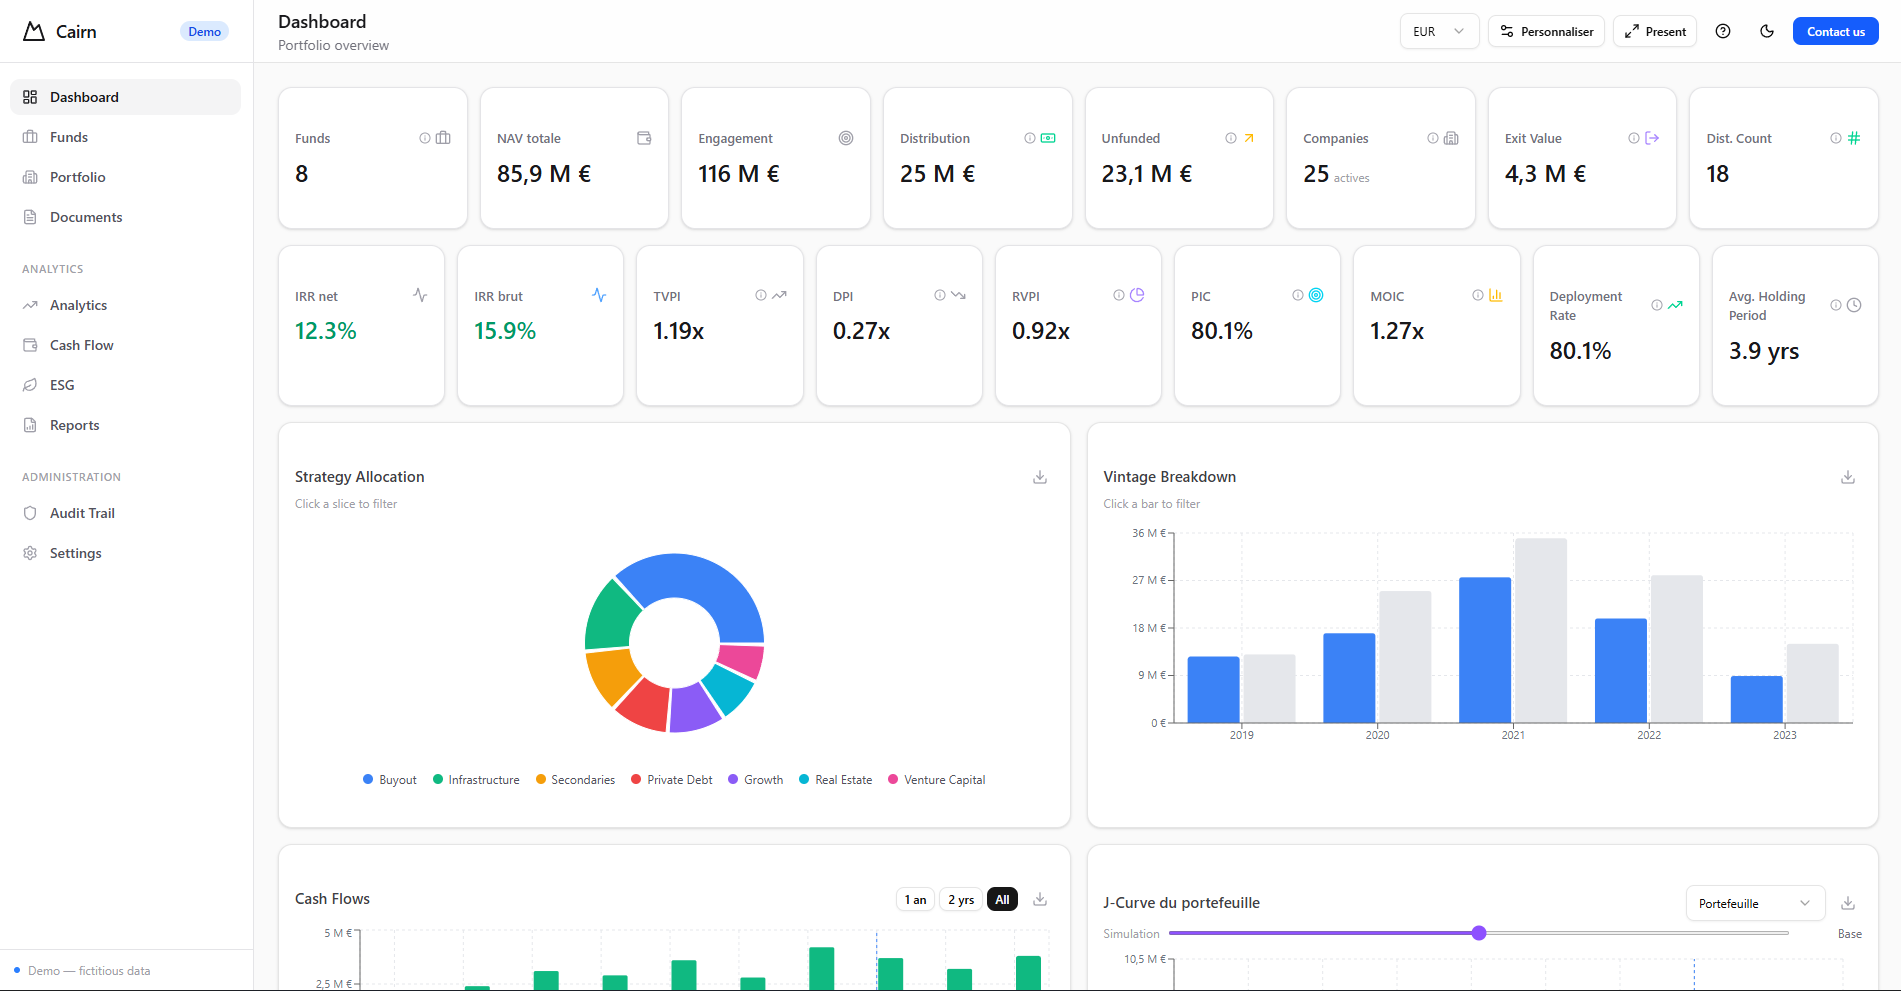Click the Present expand icon
The image size is (1901, 991).
[1633, 31]
